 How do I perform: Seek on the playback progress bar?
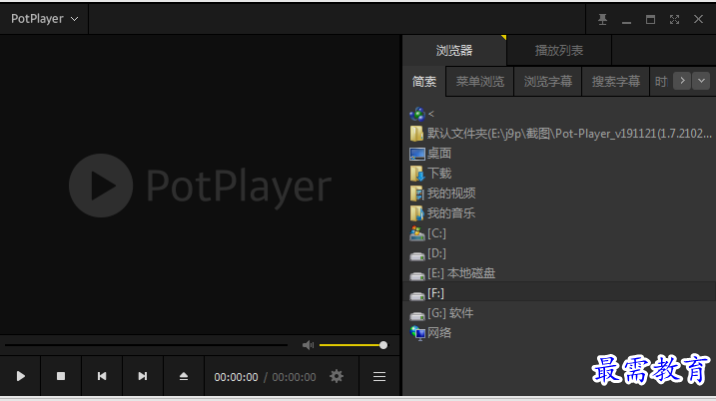(x=147, y=345)
